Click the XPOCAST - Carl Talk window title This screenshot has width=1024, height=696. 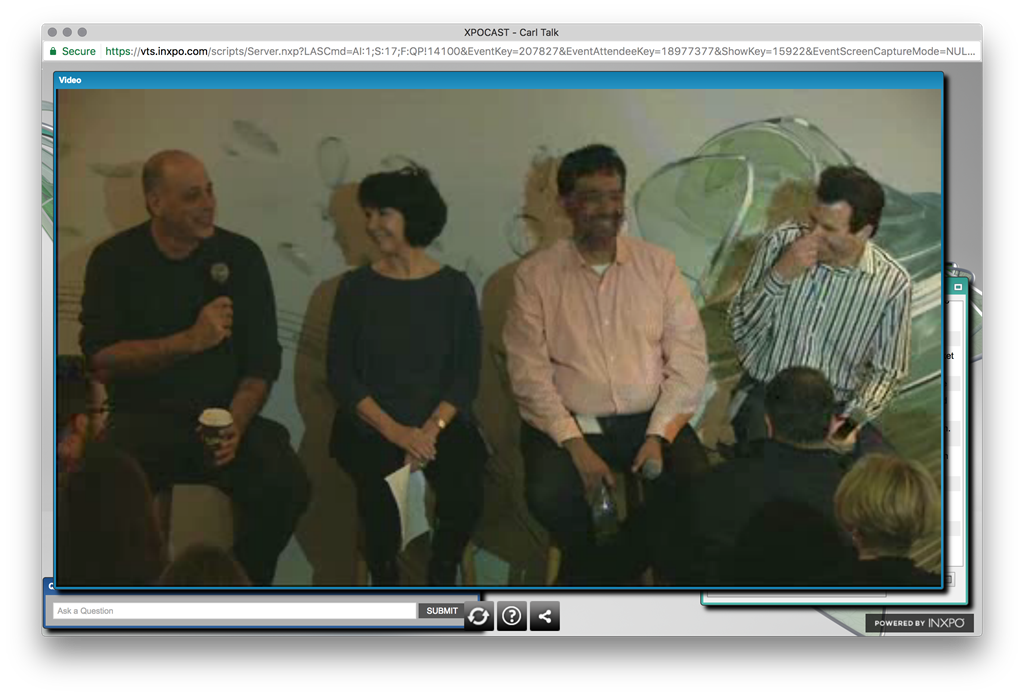coord(511,32)
